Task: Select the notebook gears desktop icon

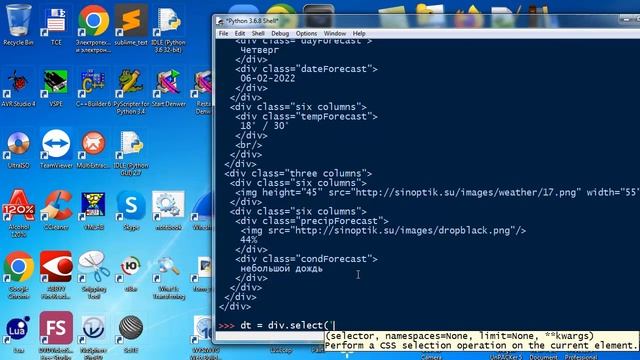Action: [x=169, y=210]
